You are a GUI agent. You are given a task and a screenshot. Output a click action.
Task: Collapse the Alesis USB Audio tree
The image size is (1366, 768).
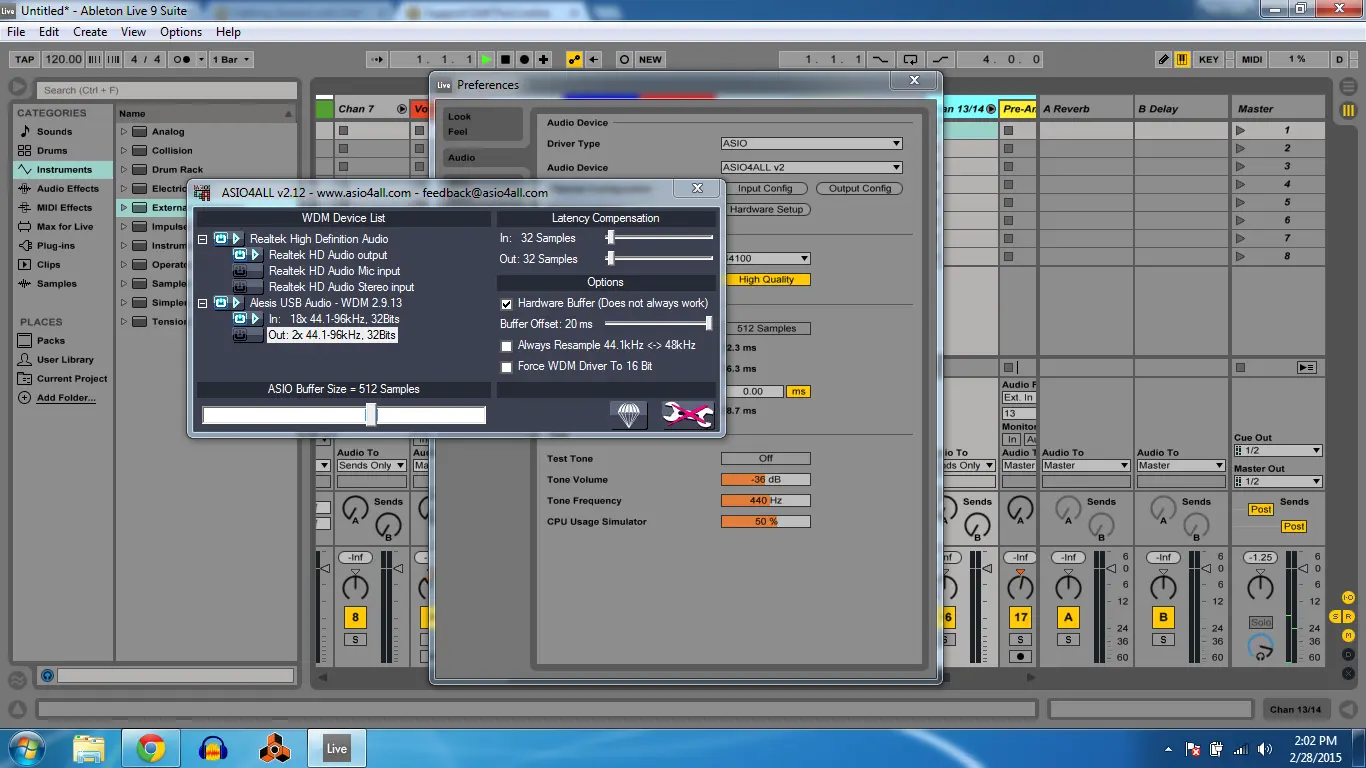203,302
